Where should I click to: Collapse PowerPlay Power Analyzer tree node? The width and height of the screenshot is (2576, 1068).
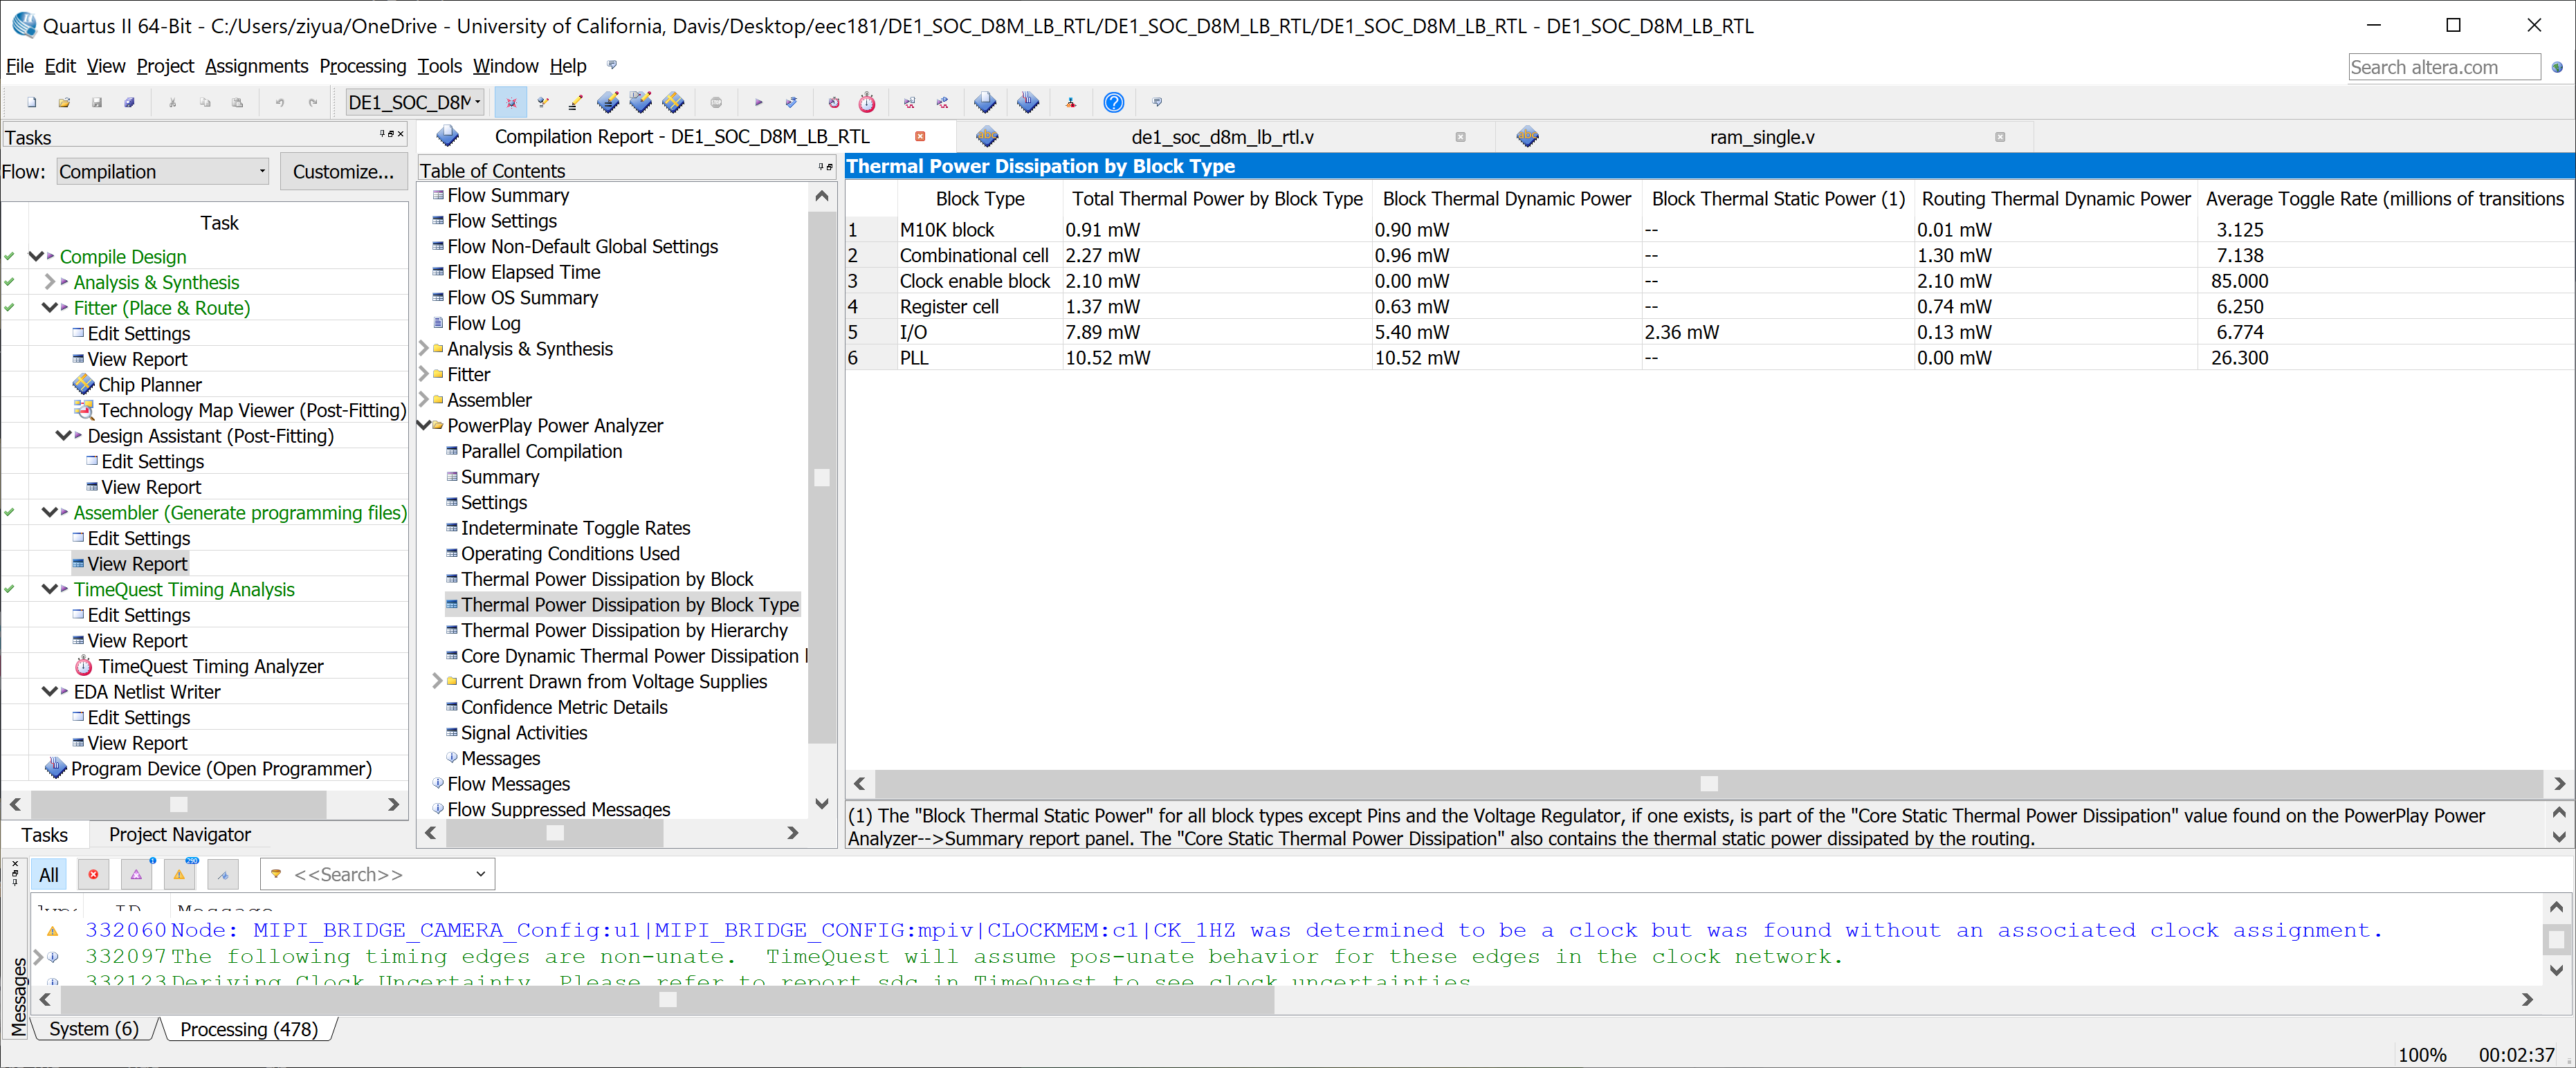[424, 426]
